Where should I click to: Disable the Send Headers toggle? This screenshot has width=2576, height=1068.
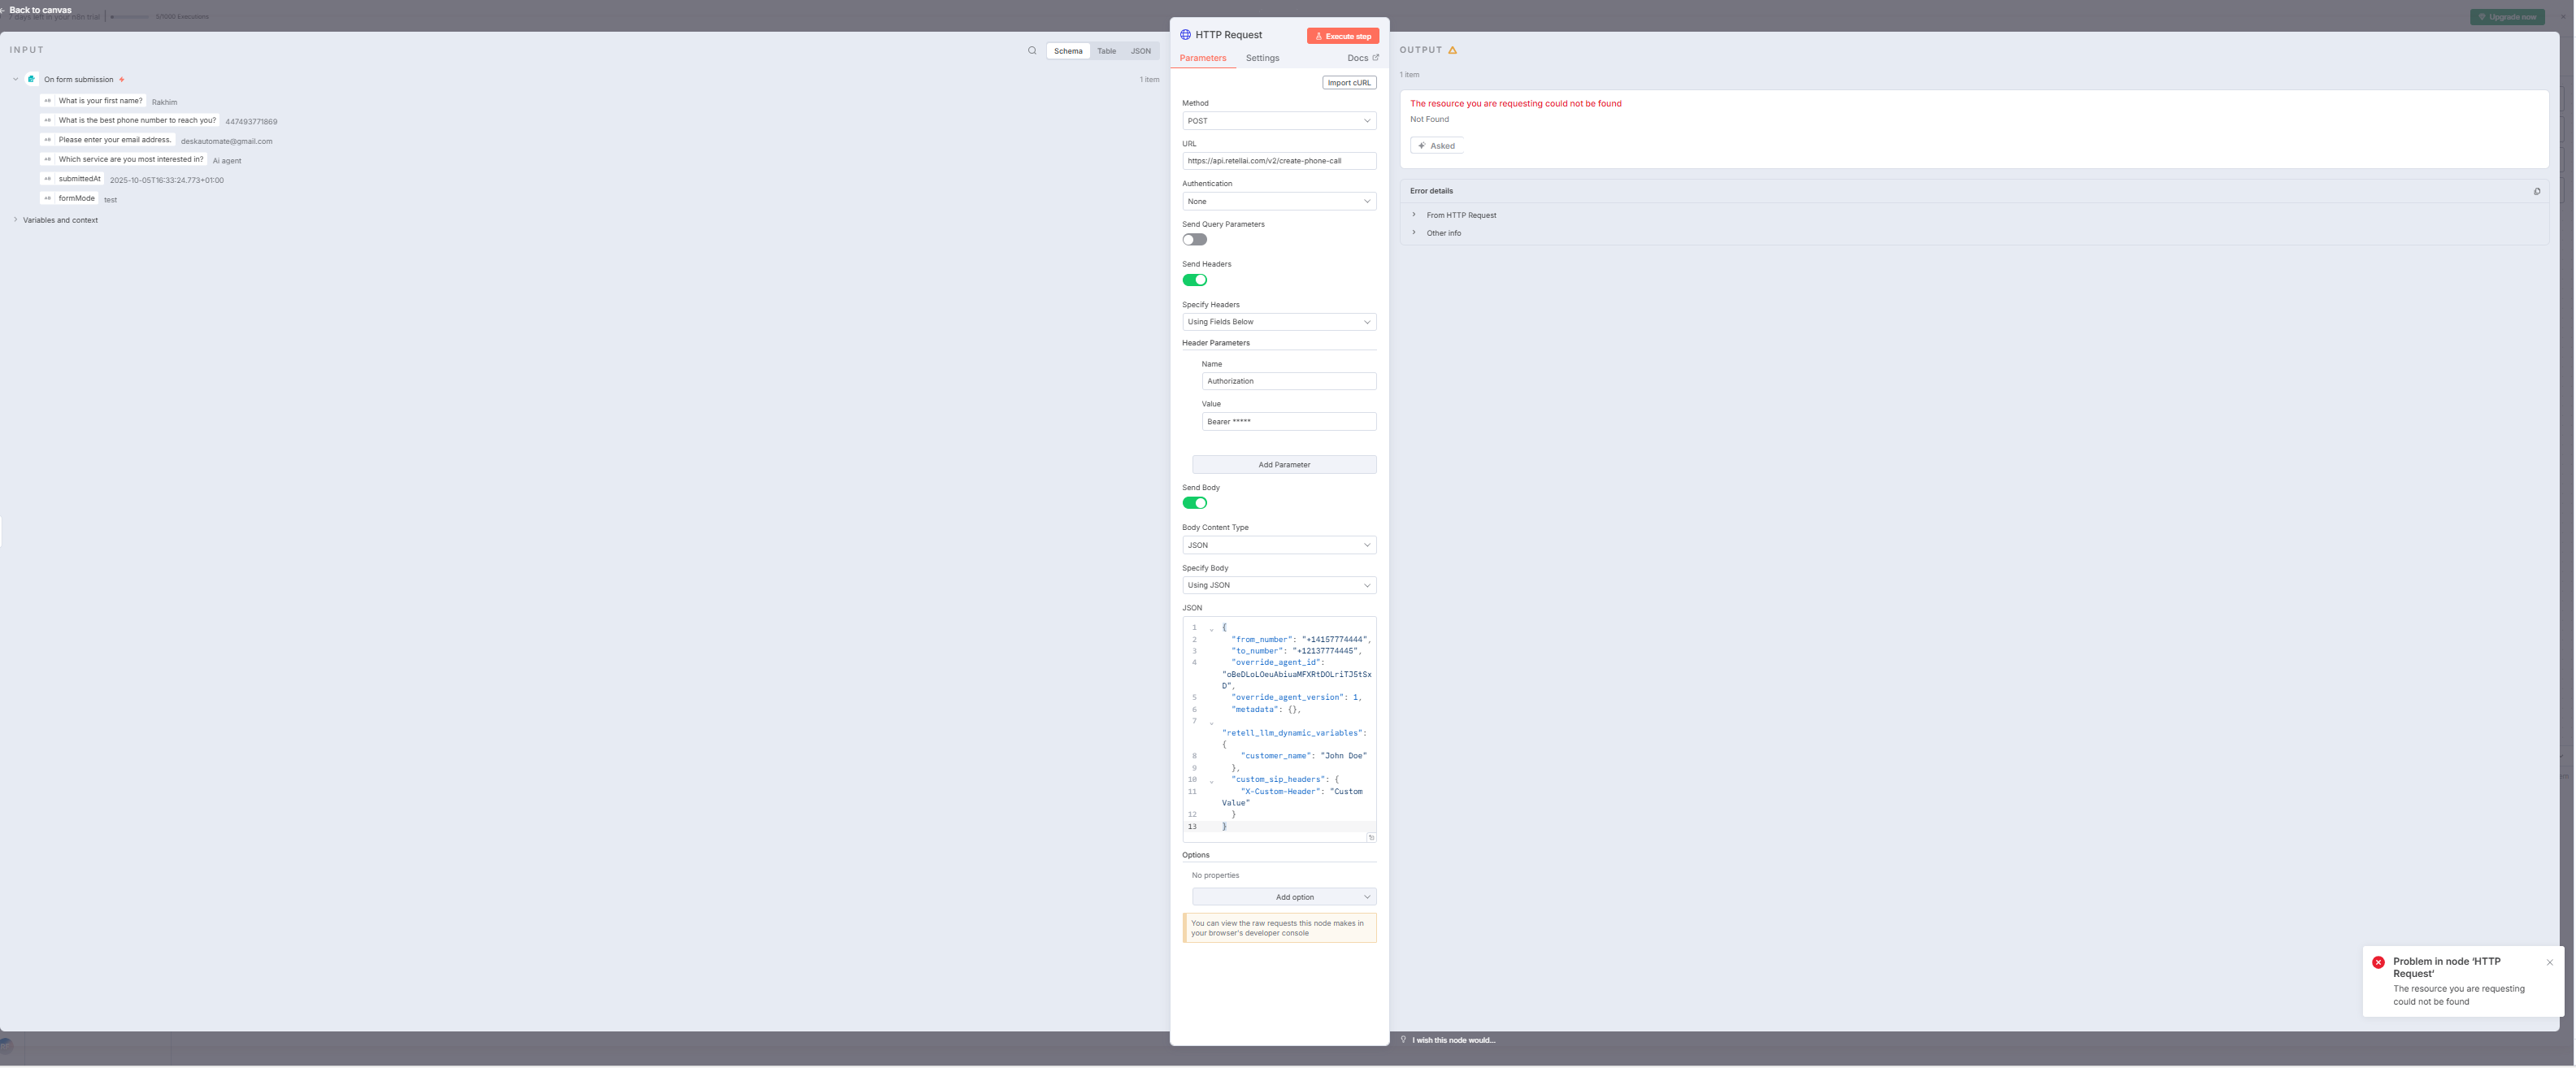pos(1194,280)
